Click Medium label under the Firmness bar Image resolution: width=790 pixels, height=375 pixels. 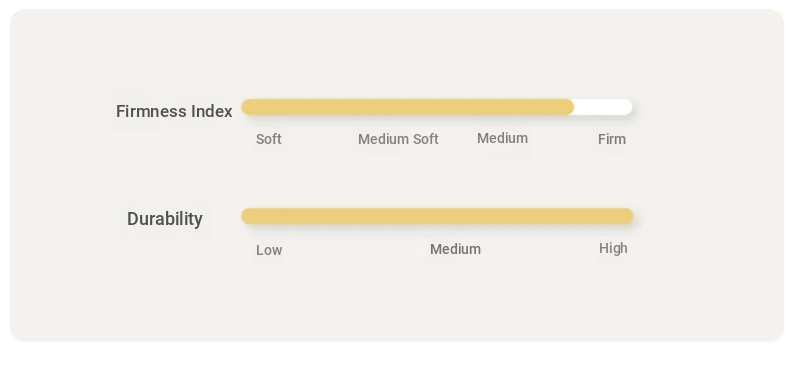(502, 138)
